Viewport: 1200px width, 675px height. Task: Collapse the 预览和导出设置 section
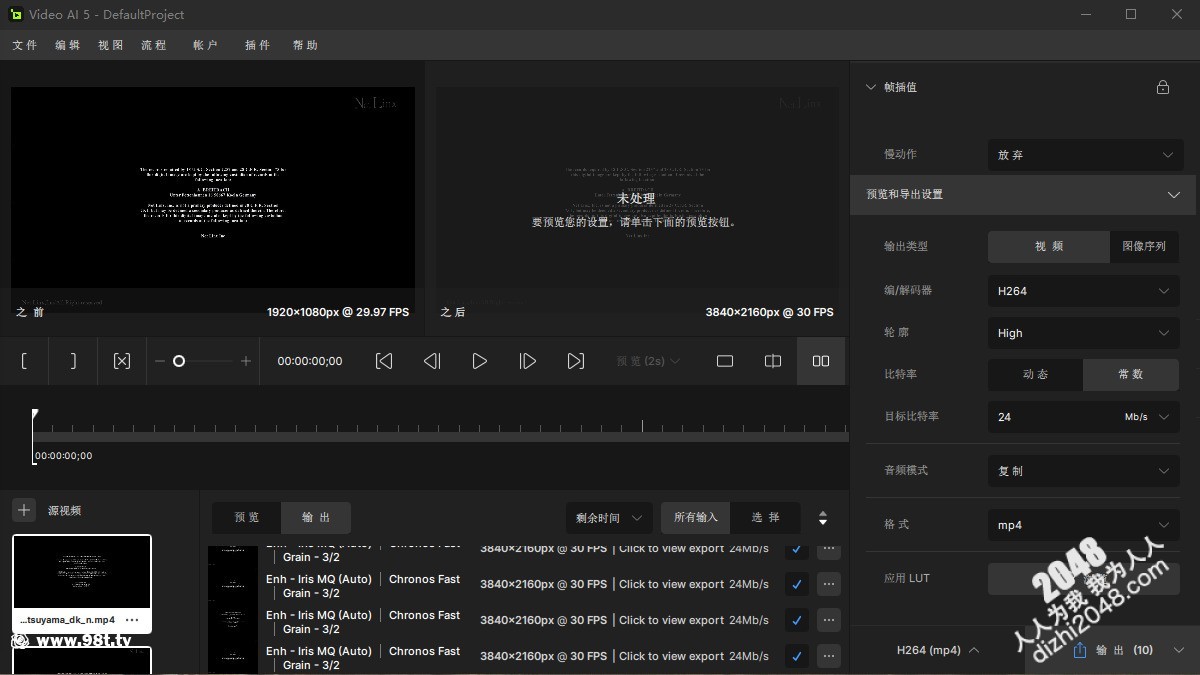pyautogui.click(x=1174, y=195)
